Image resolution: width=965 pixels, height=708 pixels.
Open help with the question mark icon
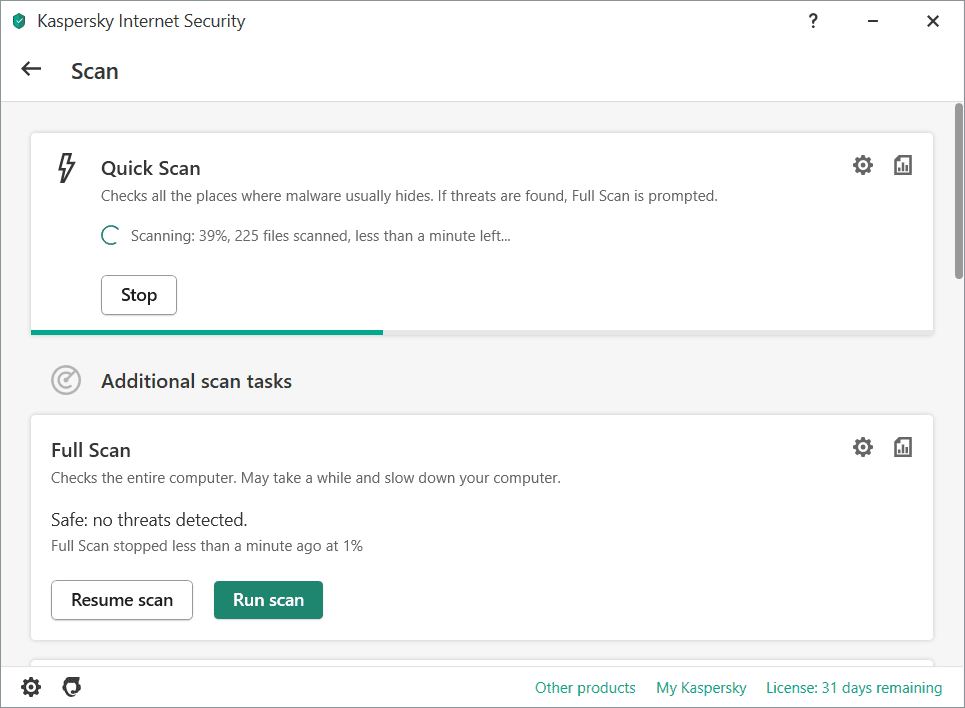[813, 21]
